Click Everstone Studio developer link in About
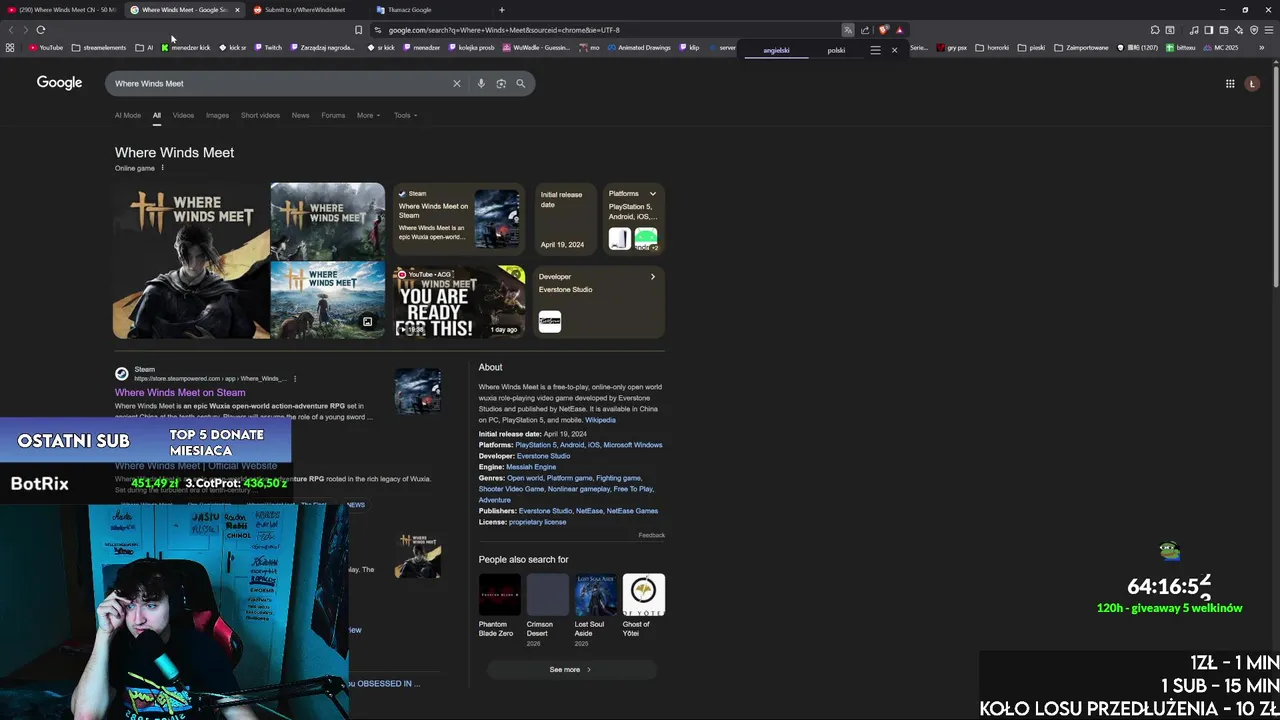 pos(543,456)
